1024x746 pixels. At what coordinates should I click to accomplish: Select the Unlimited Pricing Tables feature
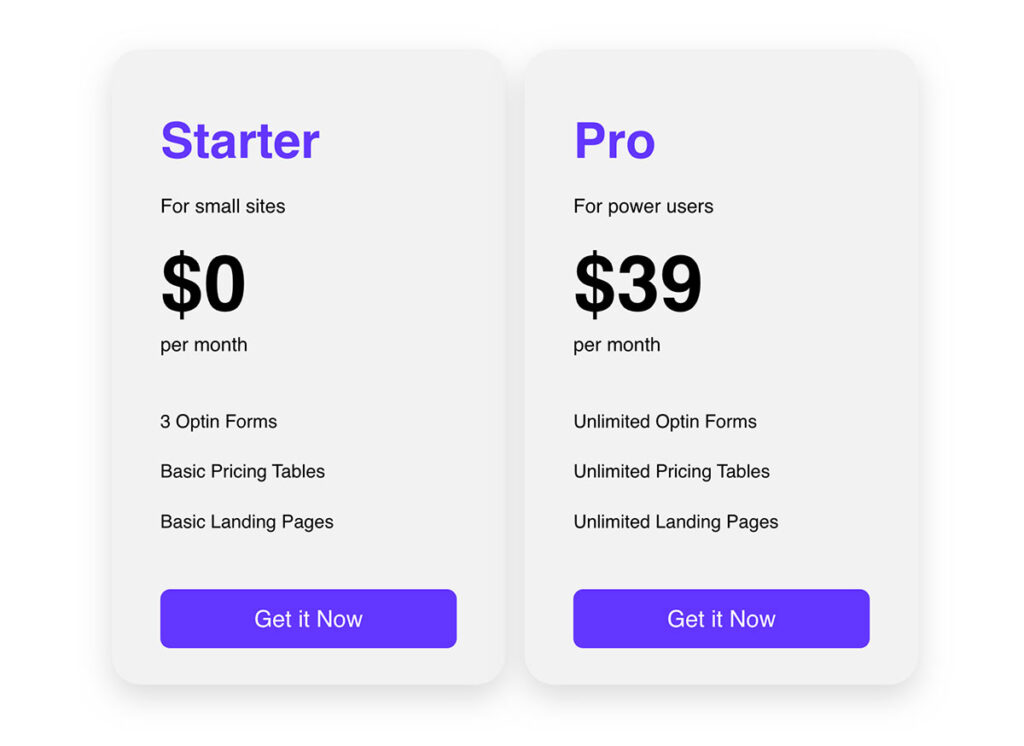[671, 472]
